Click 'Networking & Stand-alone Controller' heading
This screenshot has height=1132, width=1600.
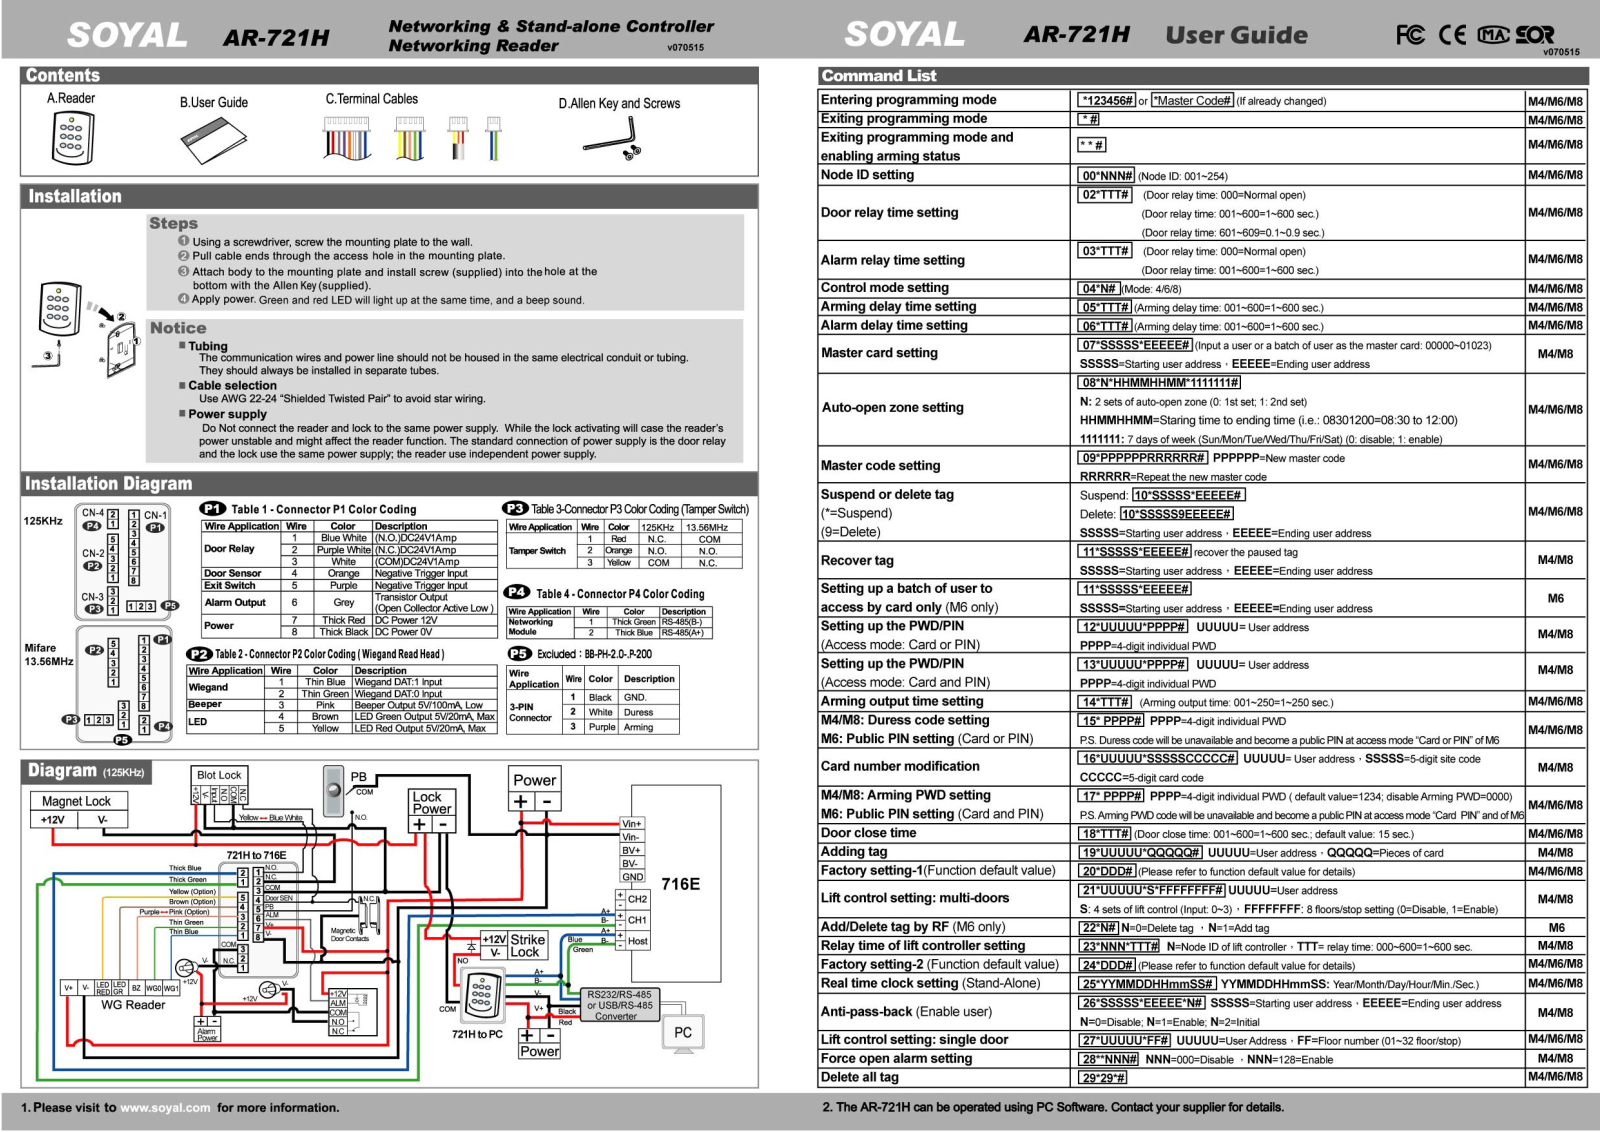point(551,27)
